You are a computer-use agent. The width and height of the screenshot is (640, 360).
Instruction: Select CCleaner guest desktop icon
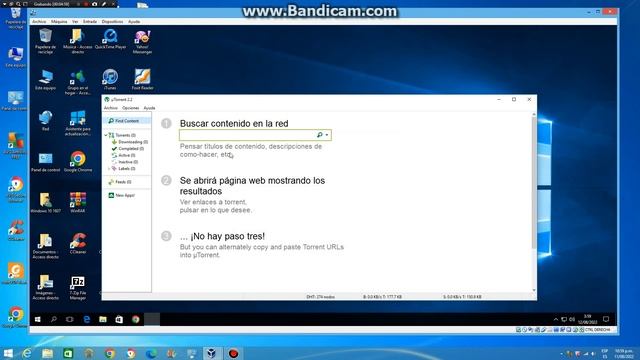coord(78,243)
